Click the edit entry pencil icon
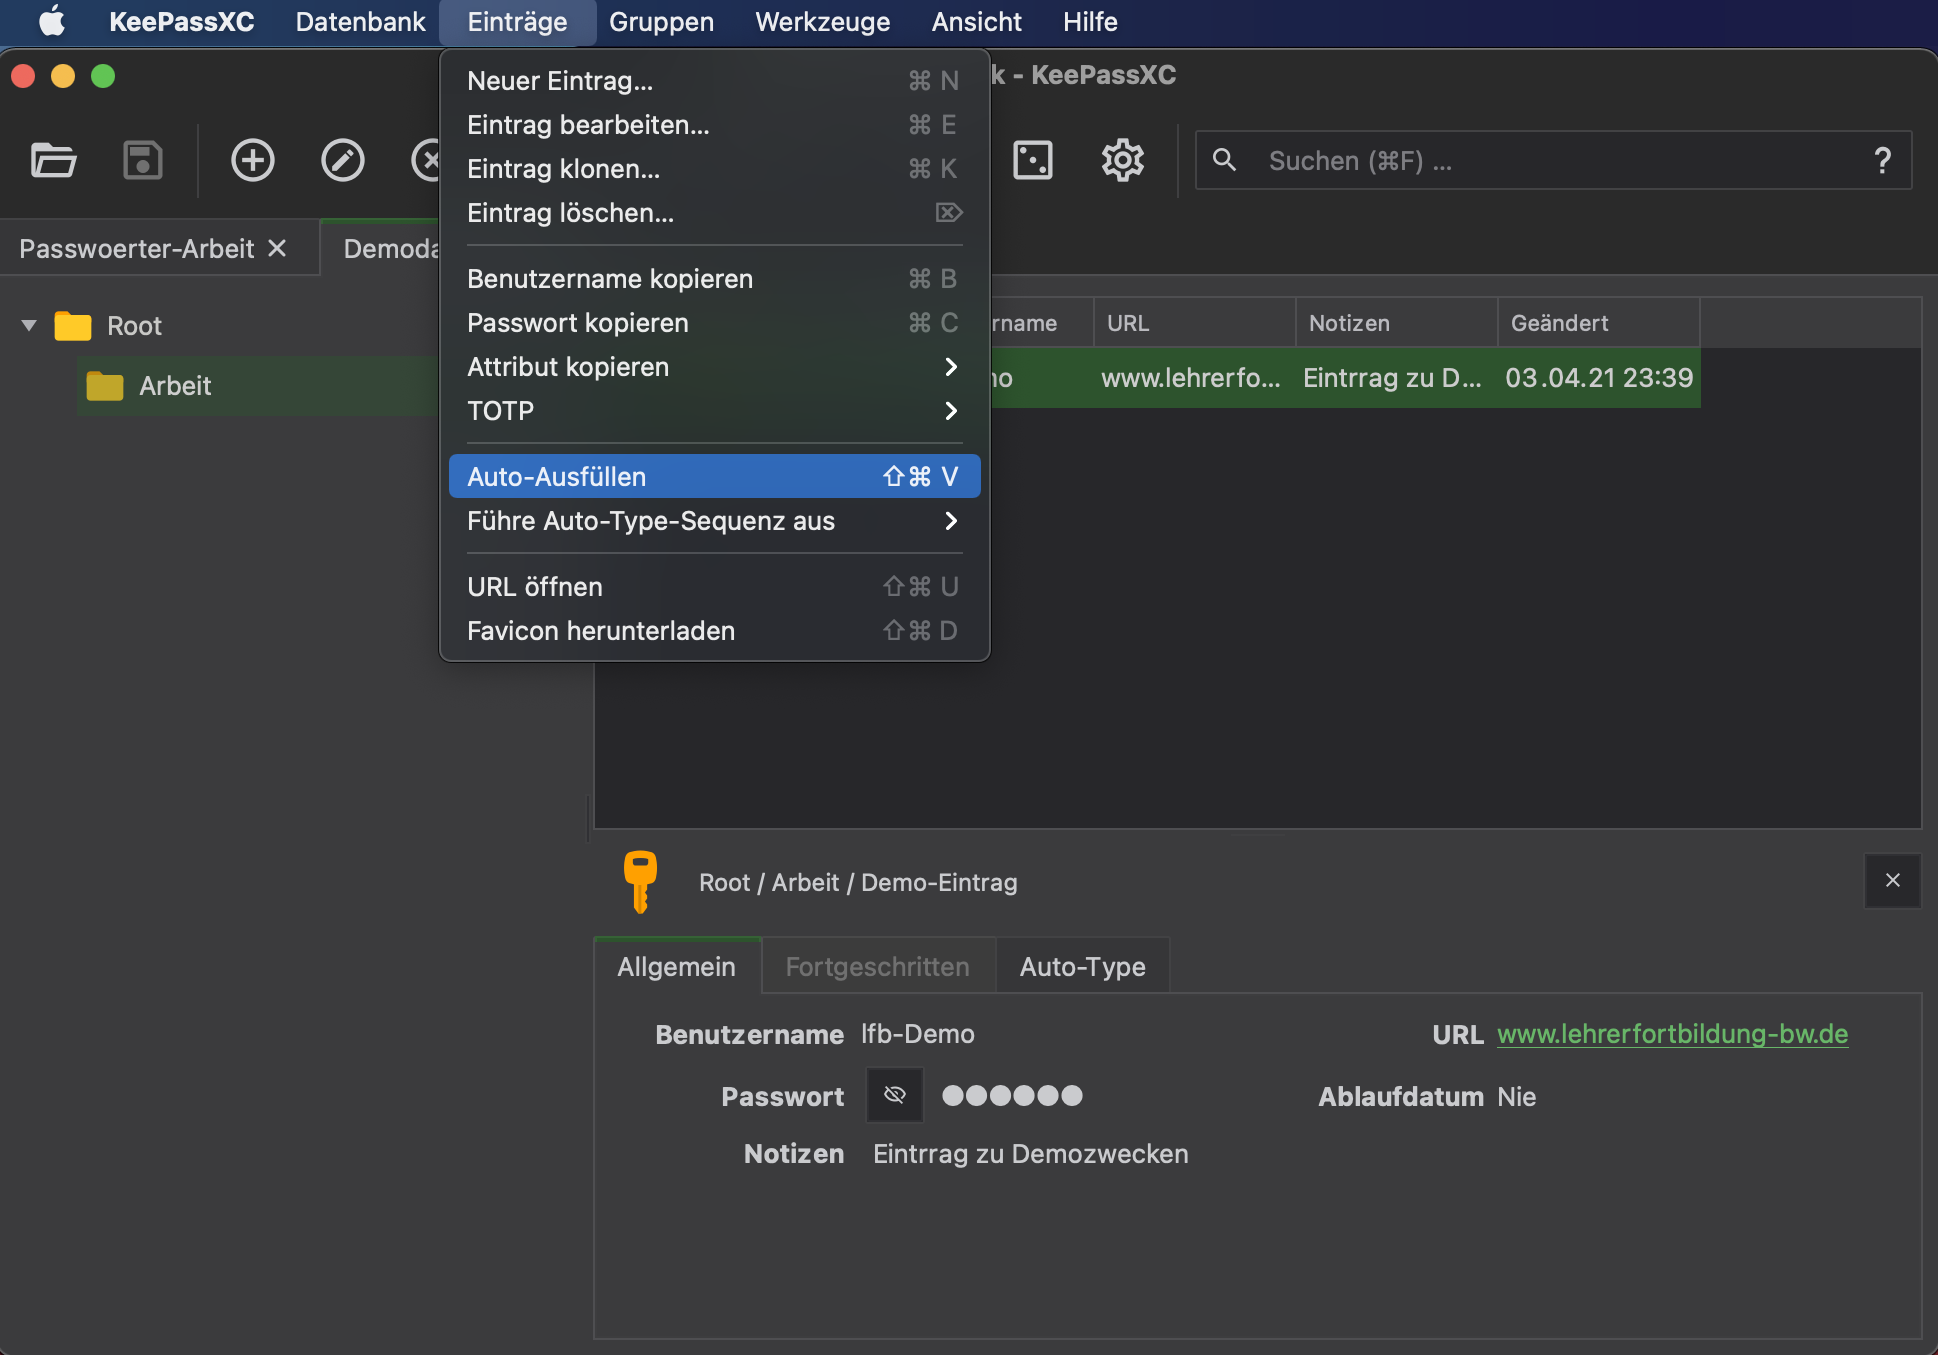The height and width of the screenshot is (1355, 1938). 342,160
